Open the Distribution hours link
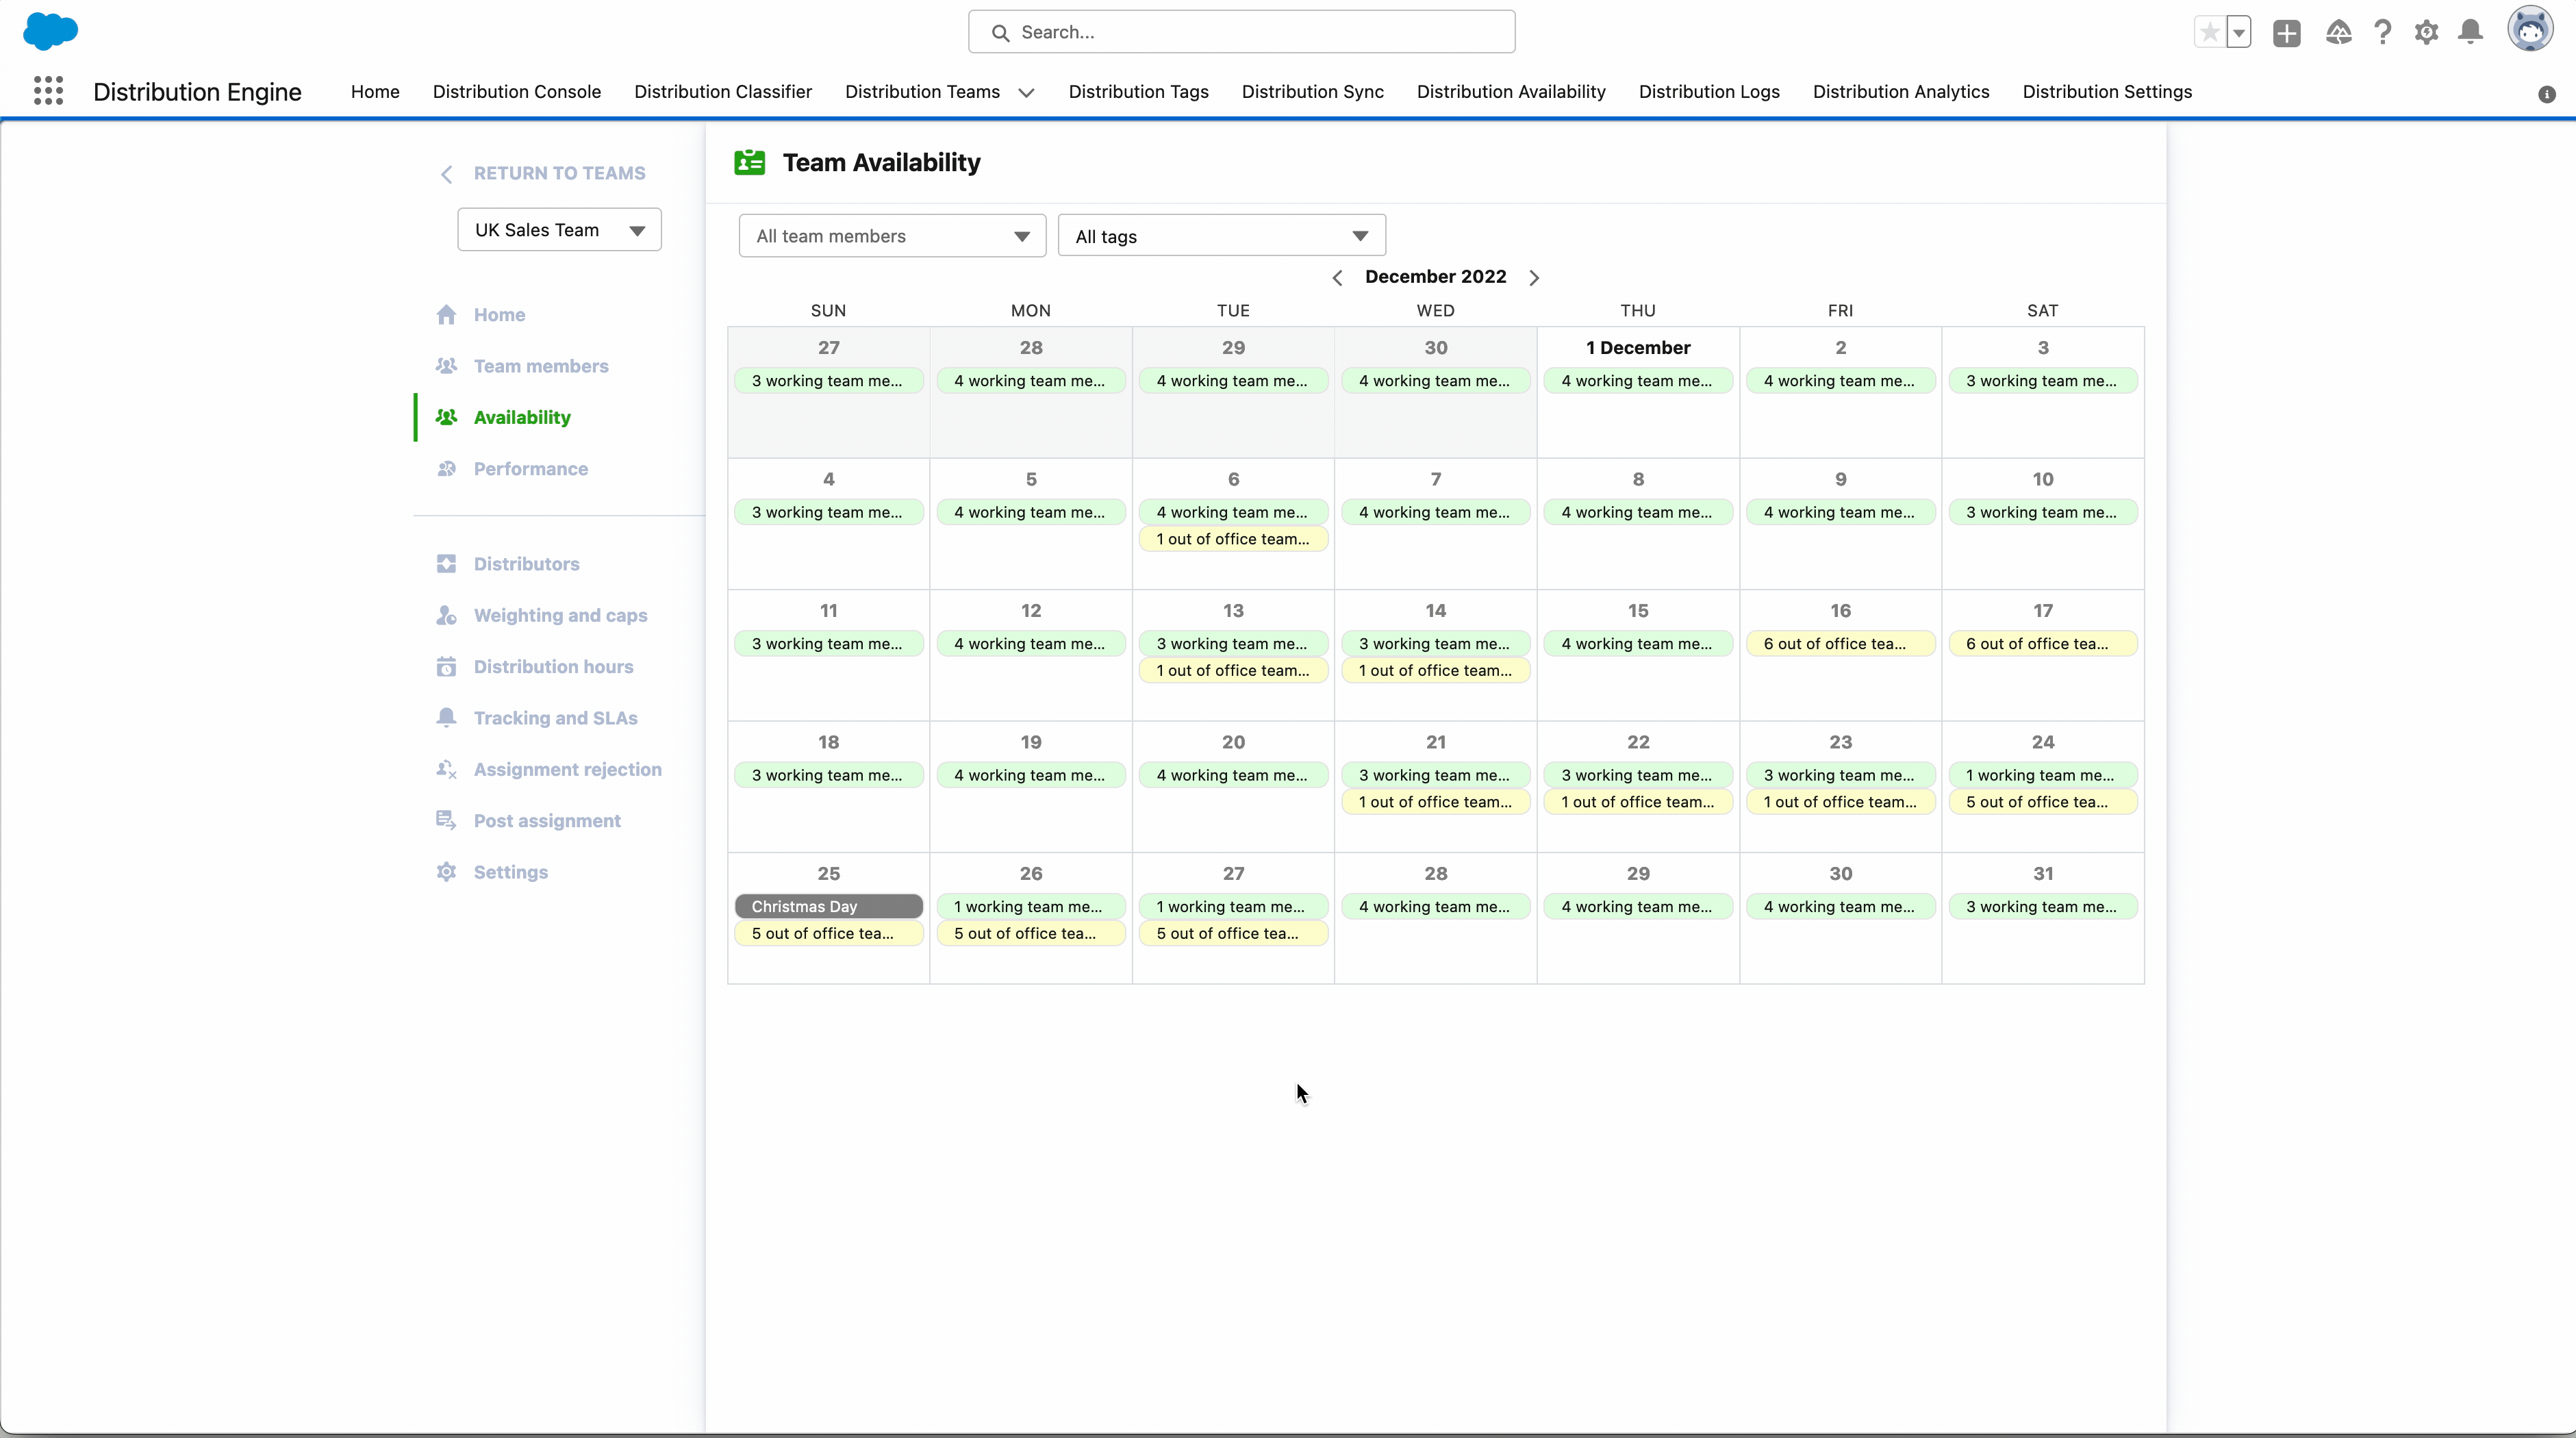Viewport: 2576px width, 1438px height. 553,667
